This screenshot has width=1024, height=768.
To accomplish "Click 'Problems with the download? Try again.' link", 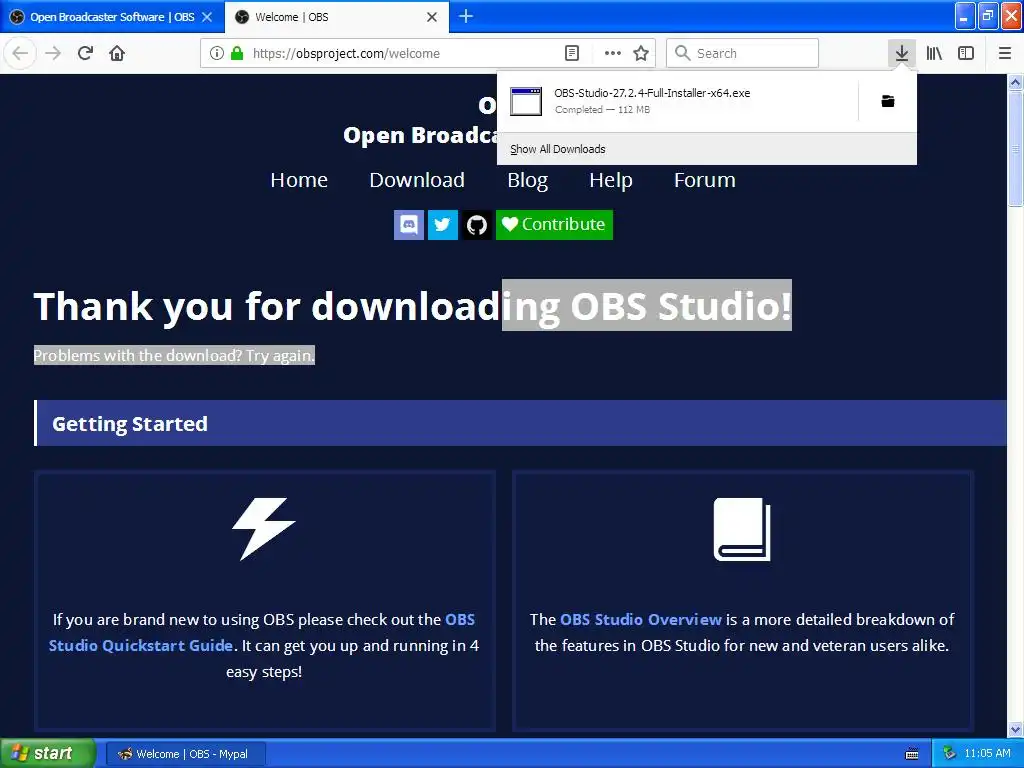I will coord(174,355).
